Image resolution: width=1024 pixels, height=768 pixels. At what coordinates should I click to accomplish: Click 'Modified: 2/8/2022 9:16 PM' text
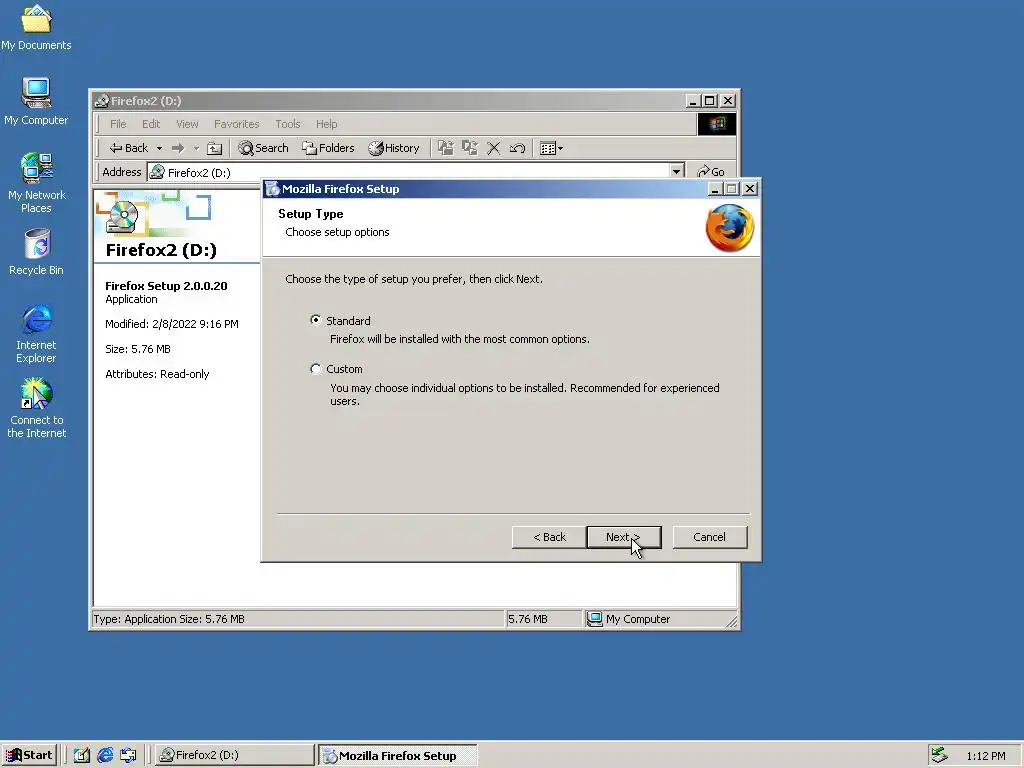click(x=172, y=324)
